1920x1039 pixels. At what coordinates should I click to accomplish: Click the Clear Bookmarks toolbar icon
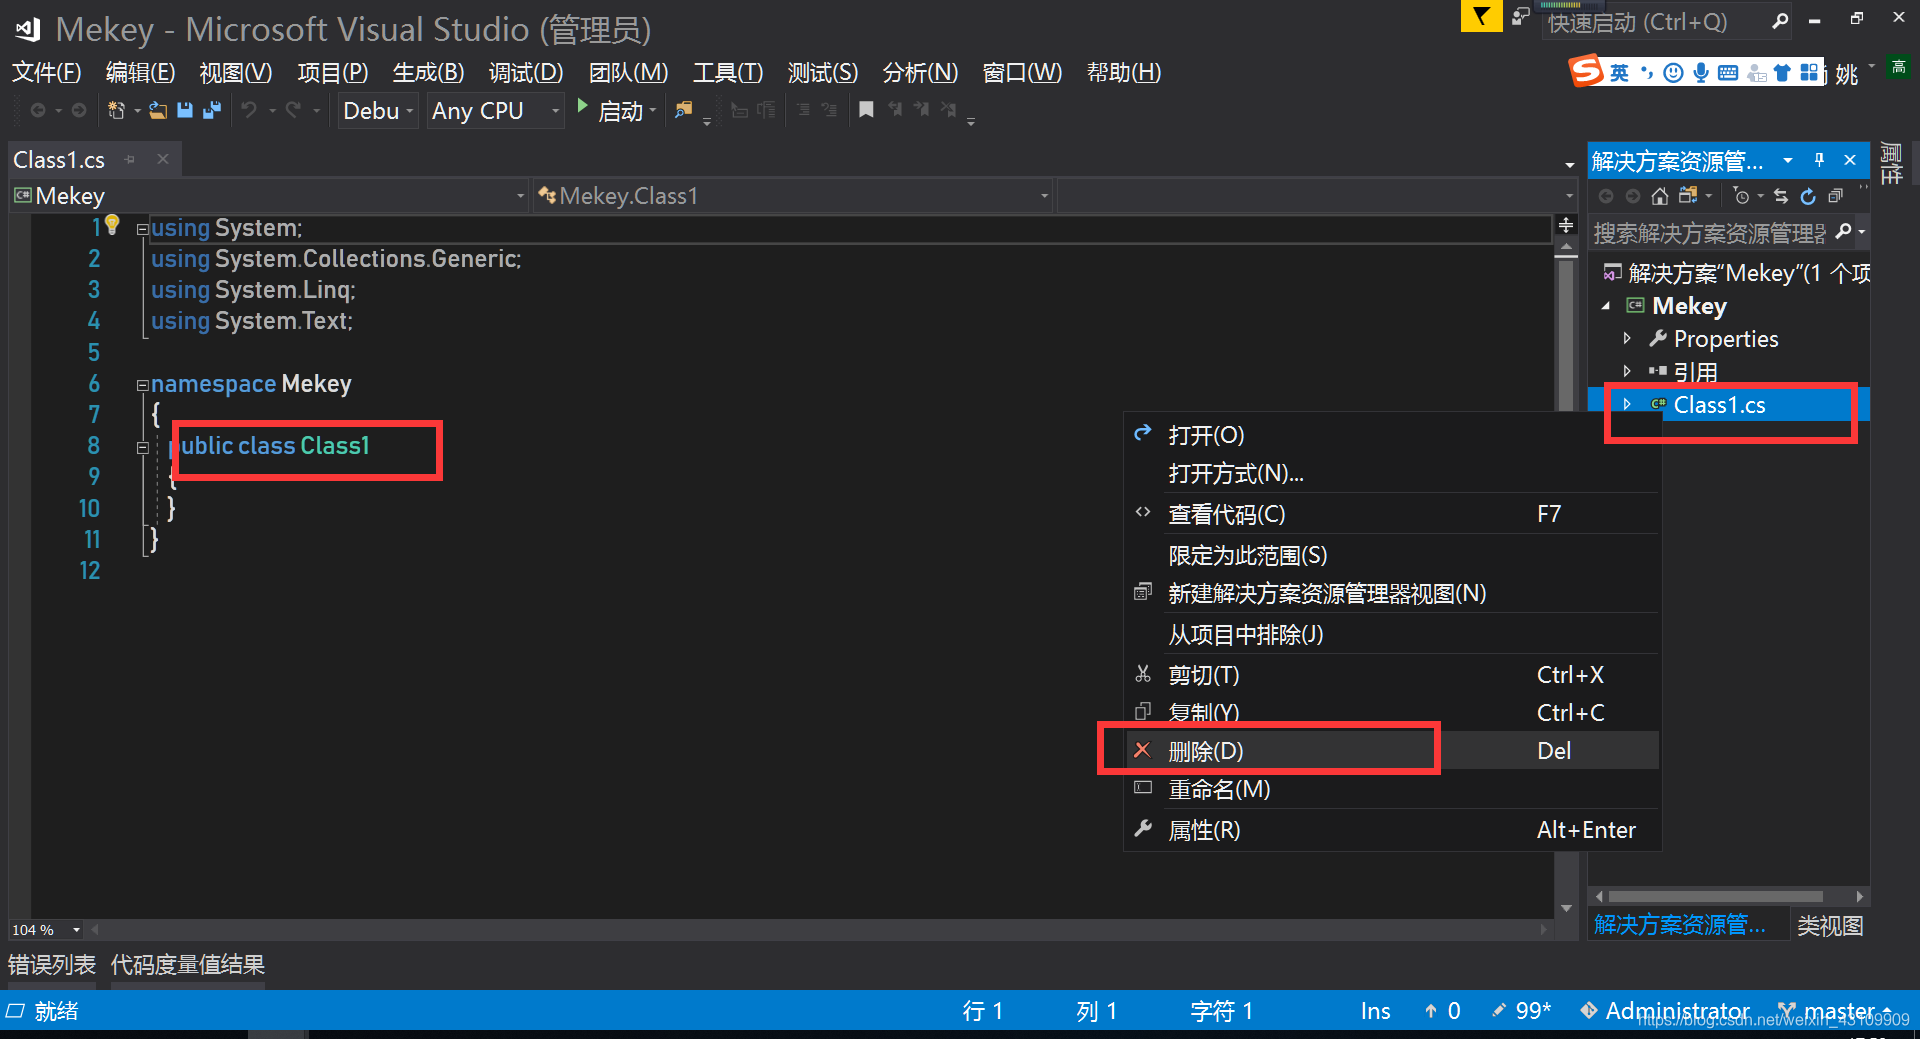pyautogui.click(x=948, y=110)
